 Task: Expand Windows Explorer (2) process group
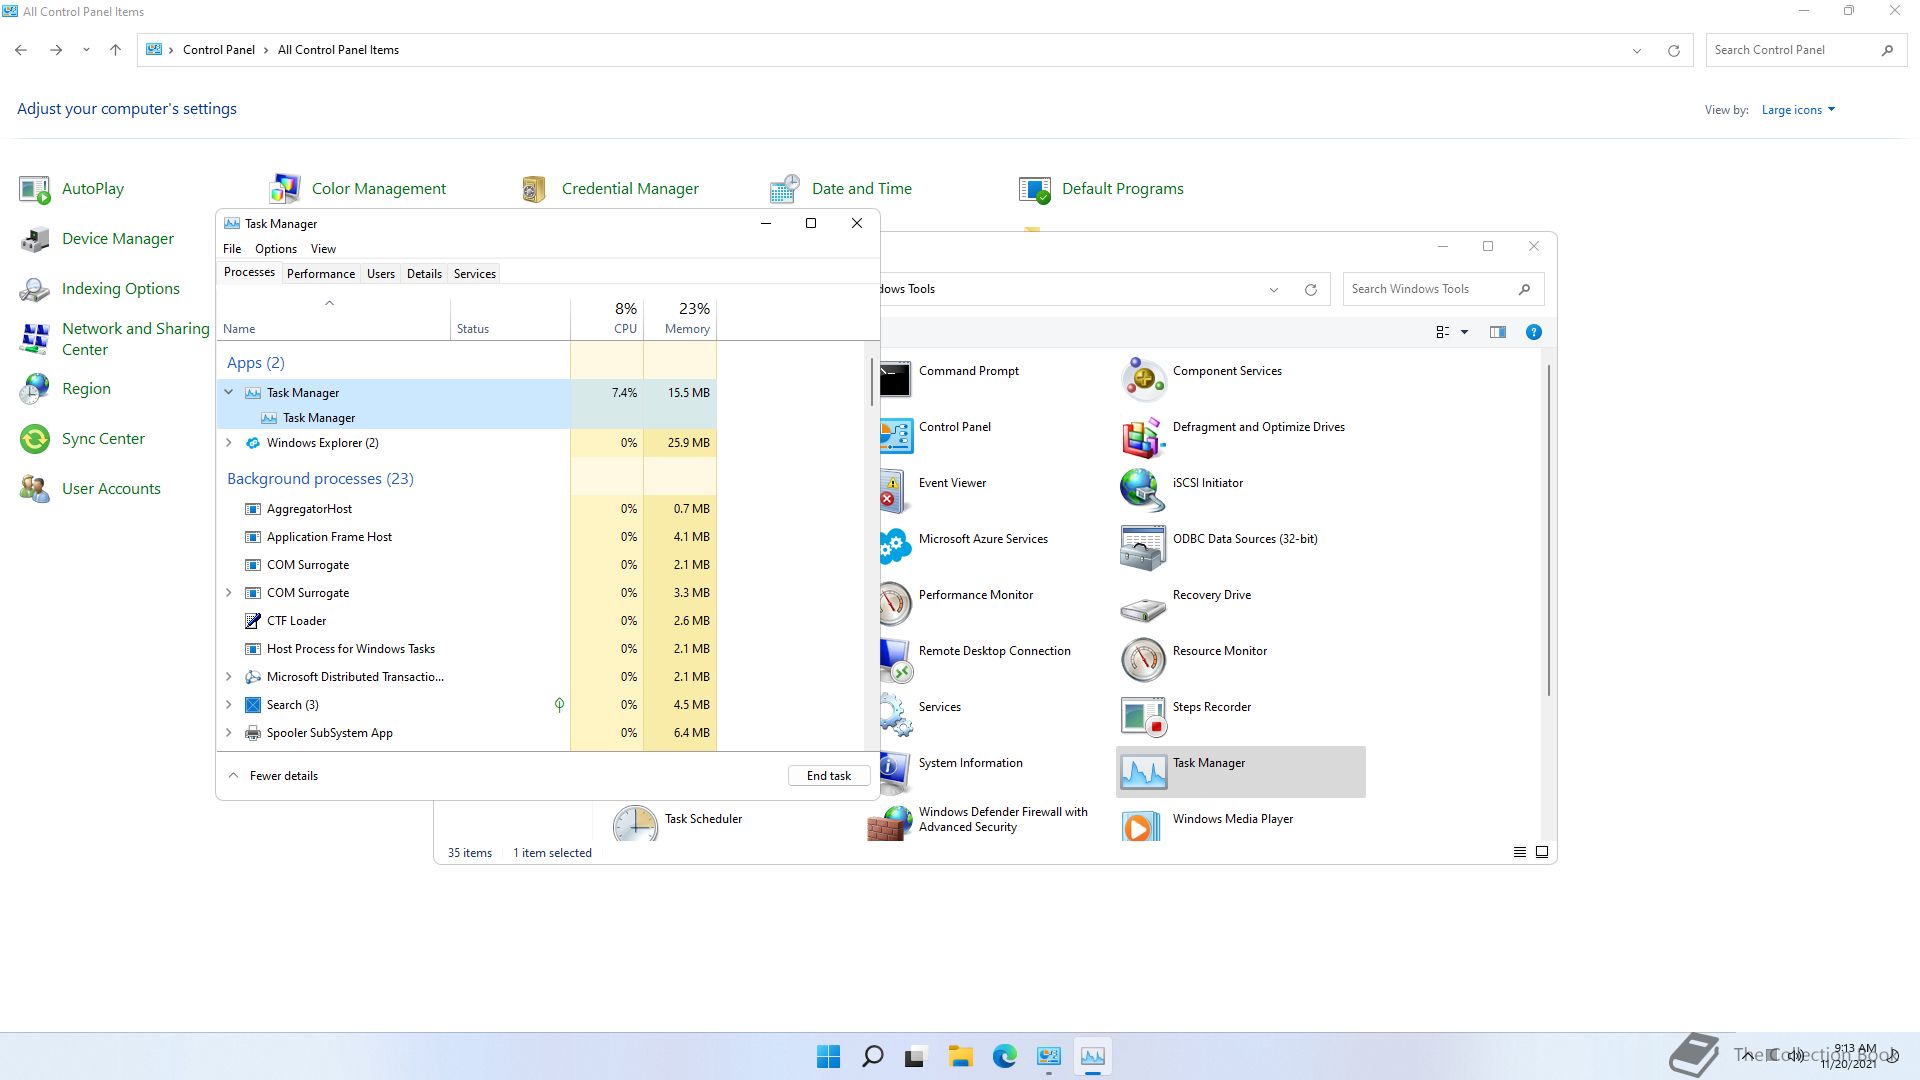pos(229,442)
